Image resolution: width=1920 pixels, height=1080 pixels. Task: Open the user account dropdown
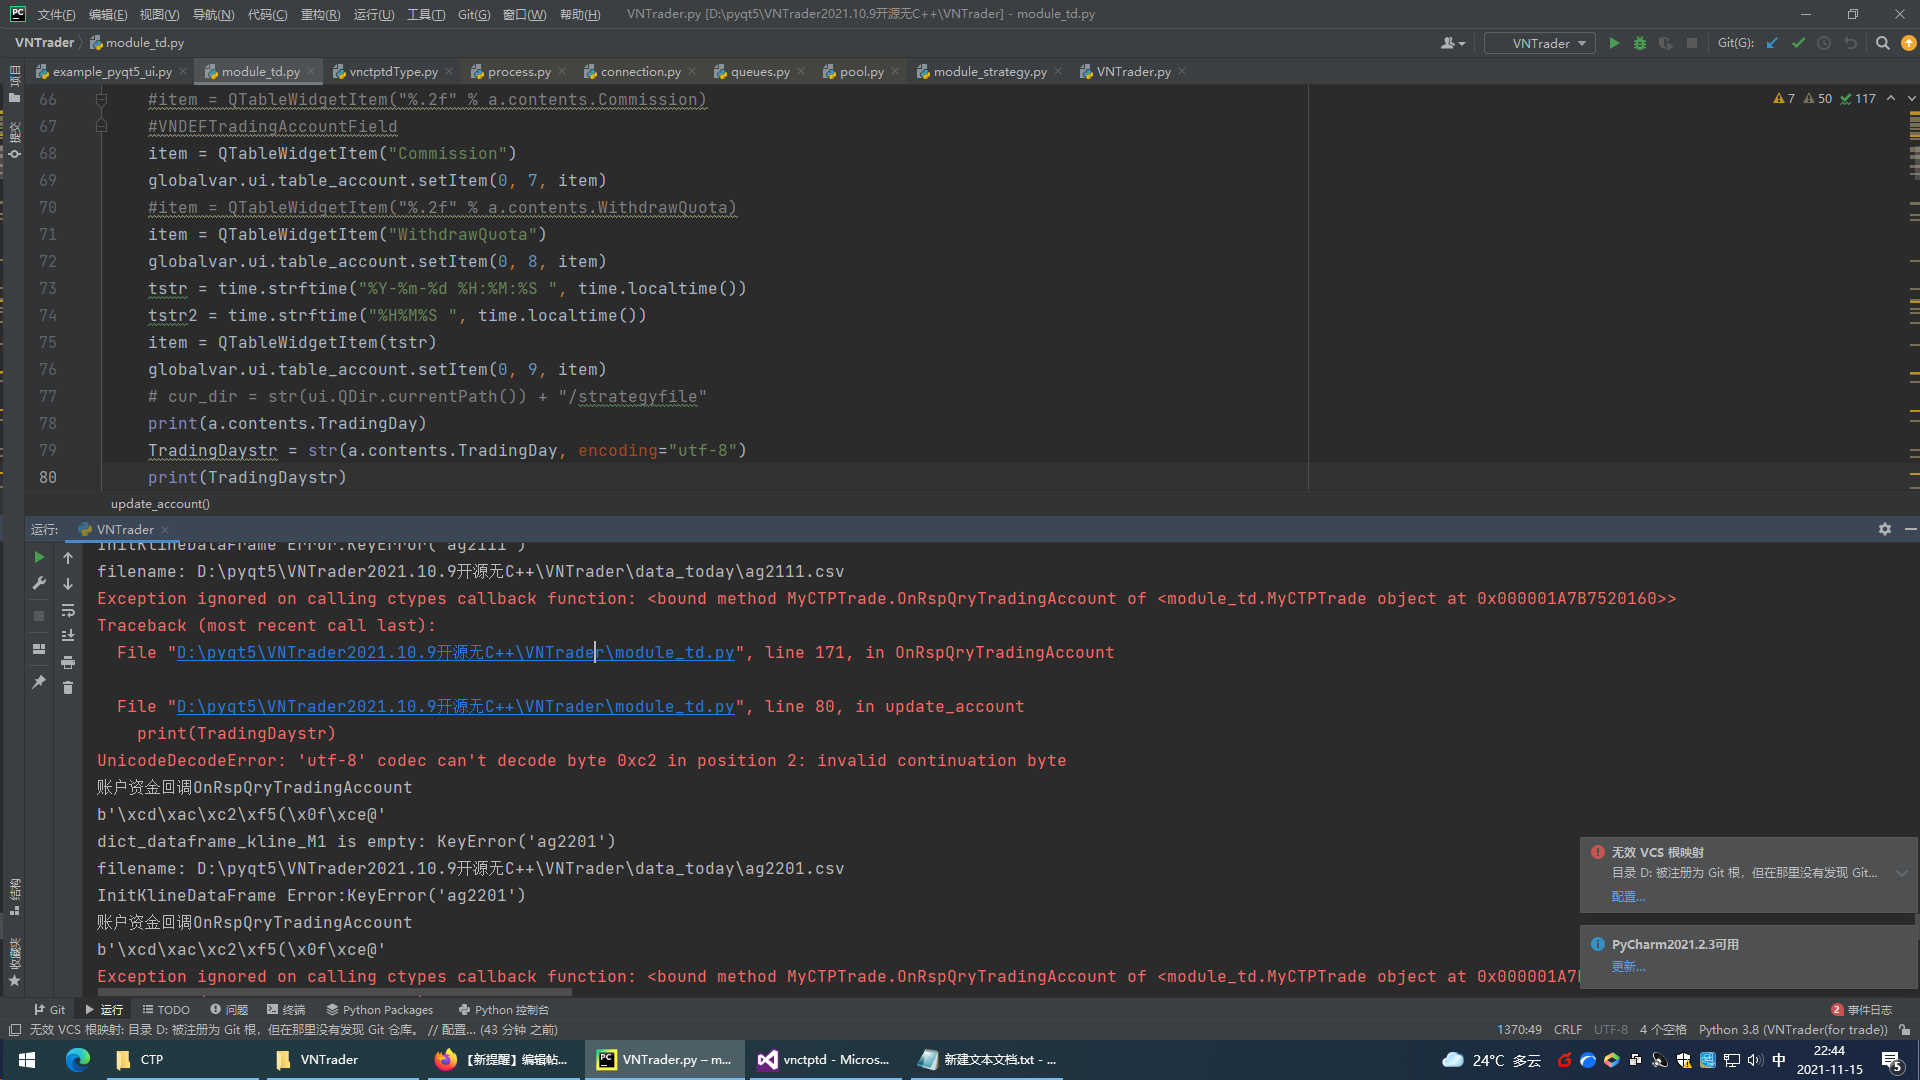(1453, 43)
